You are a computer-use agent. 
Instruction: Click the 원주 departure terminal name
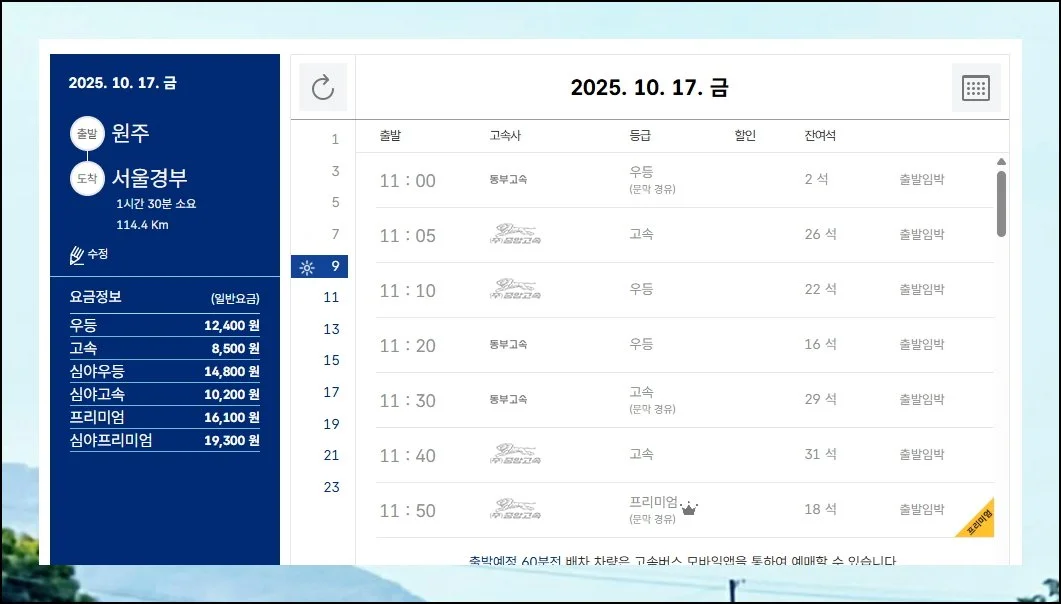click(x=131, y=134)
